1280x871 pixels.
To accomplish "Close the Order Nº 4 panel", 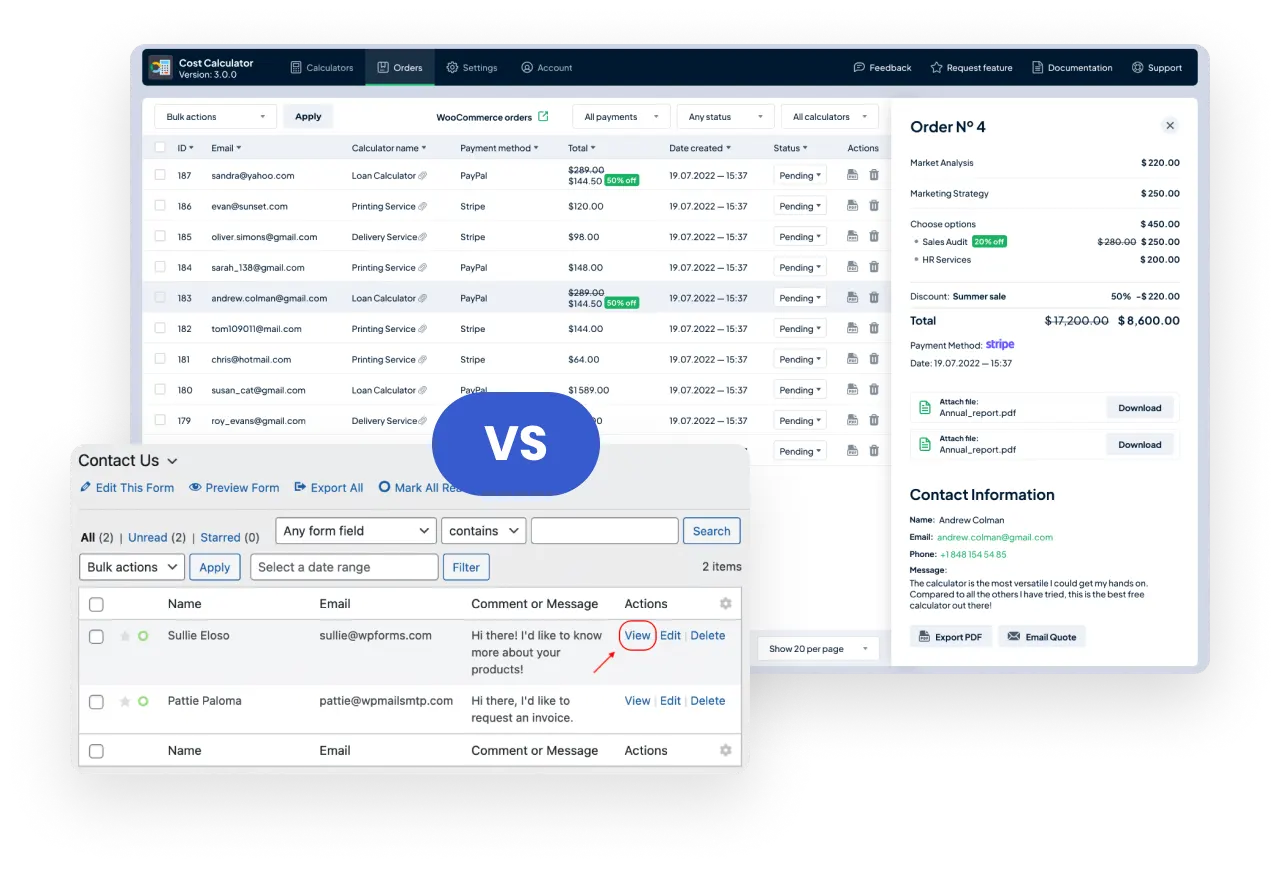I will pos(1170,126).
